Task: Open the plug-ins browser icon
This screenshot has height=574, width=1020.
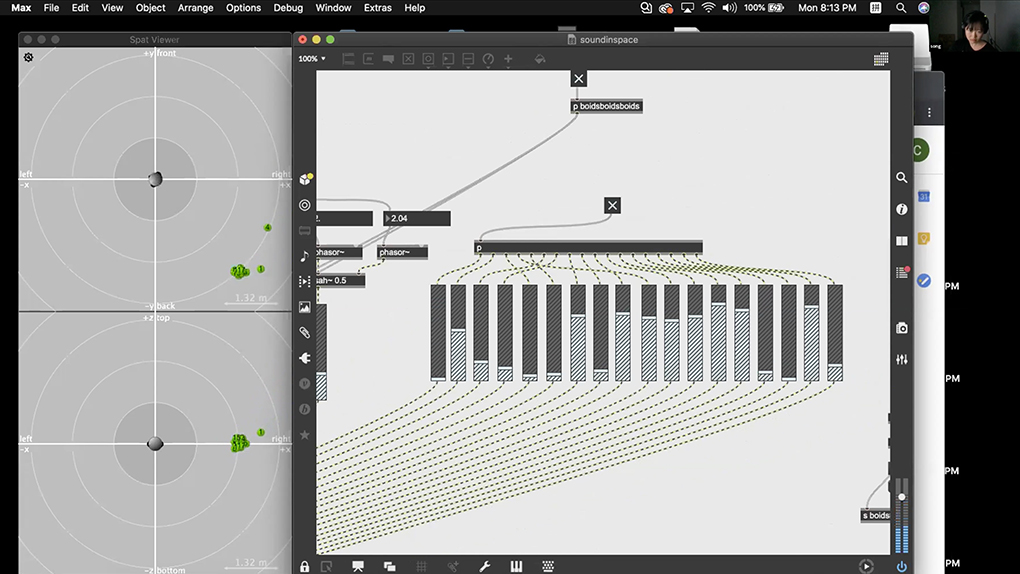Action: 305,358
